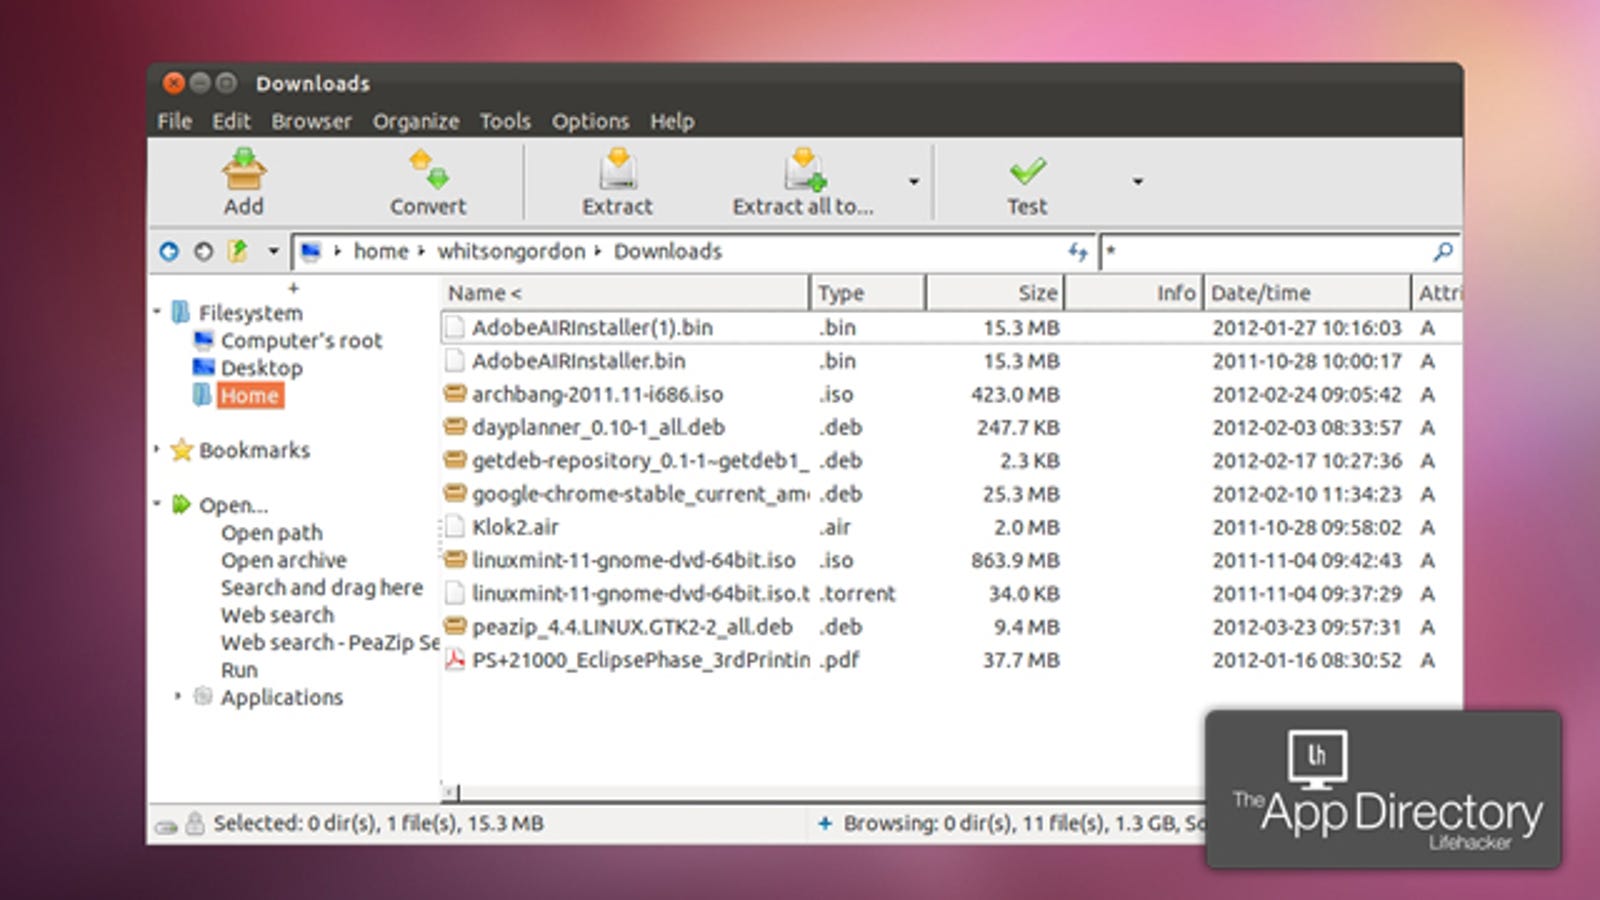Open the dropdown arrow beside Extract all to
This screenshot has width=1600, height=900.
point(913,181)
